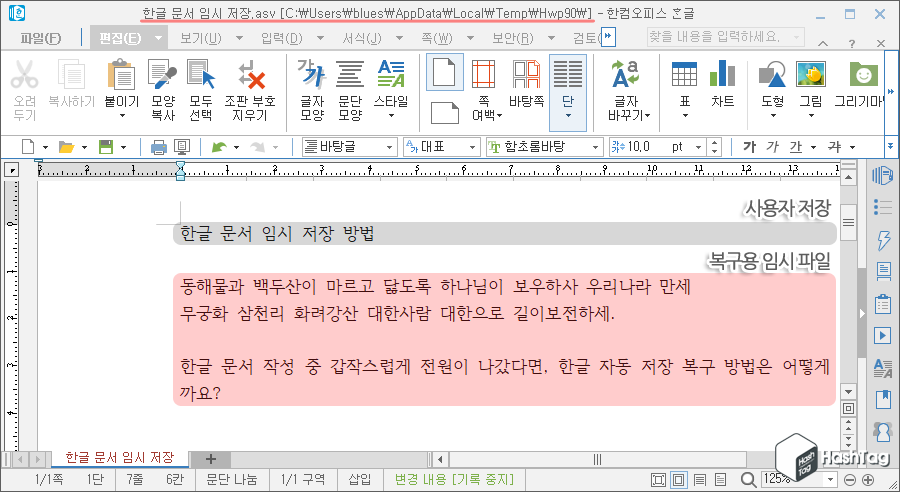Click the undo arrow icon
The height and width of the screenshot is (492, 900).
point(219,148)
